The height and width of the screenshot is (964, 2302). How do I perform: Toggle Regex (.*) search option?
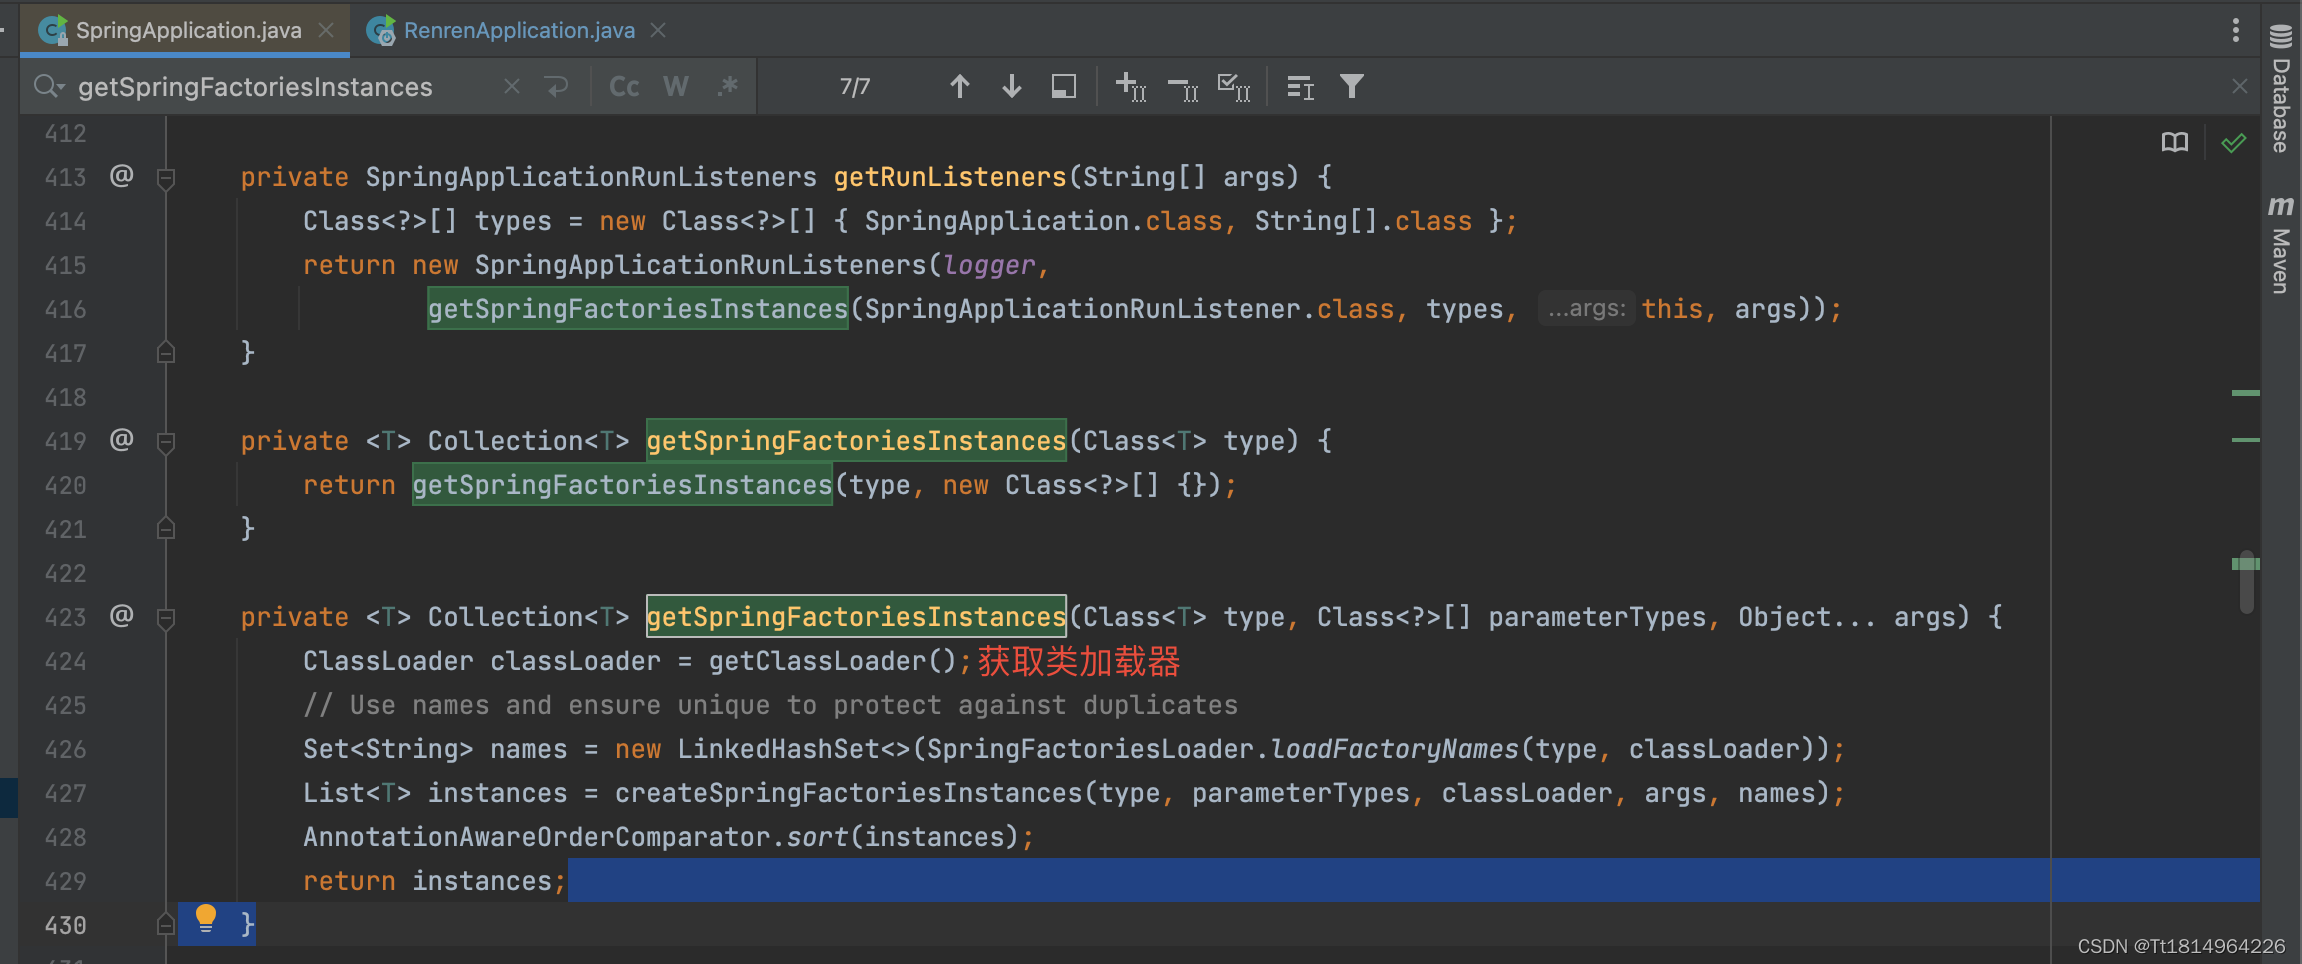[x=728, y=87]
